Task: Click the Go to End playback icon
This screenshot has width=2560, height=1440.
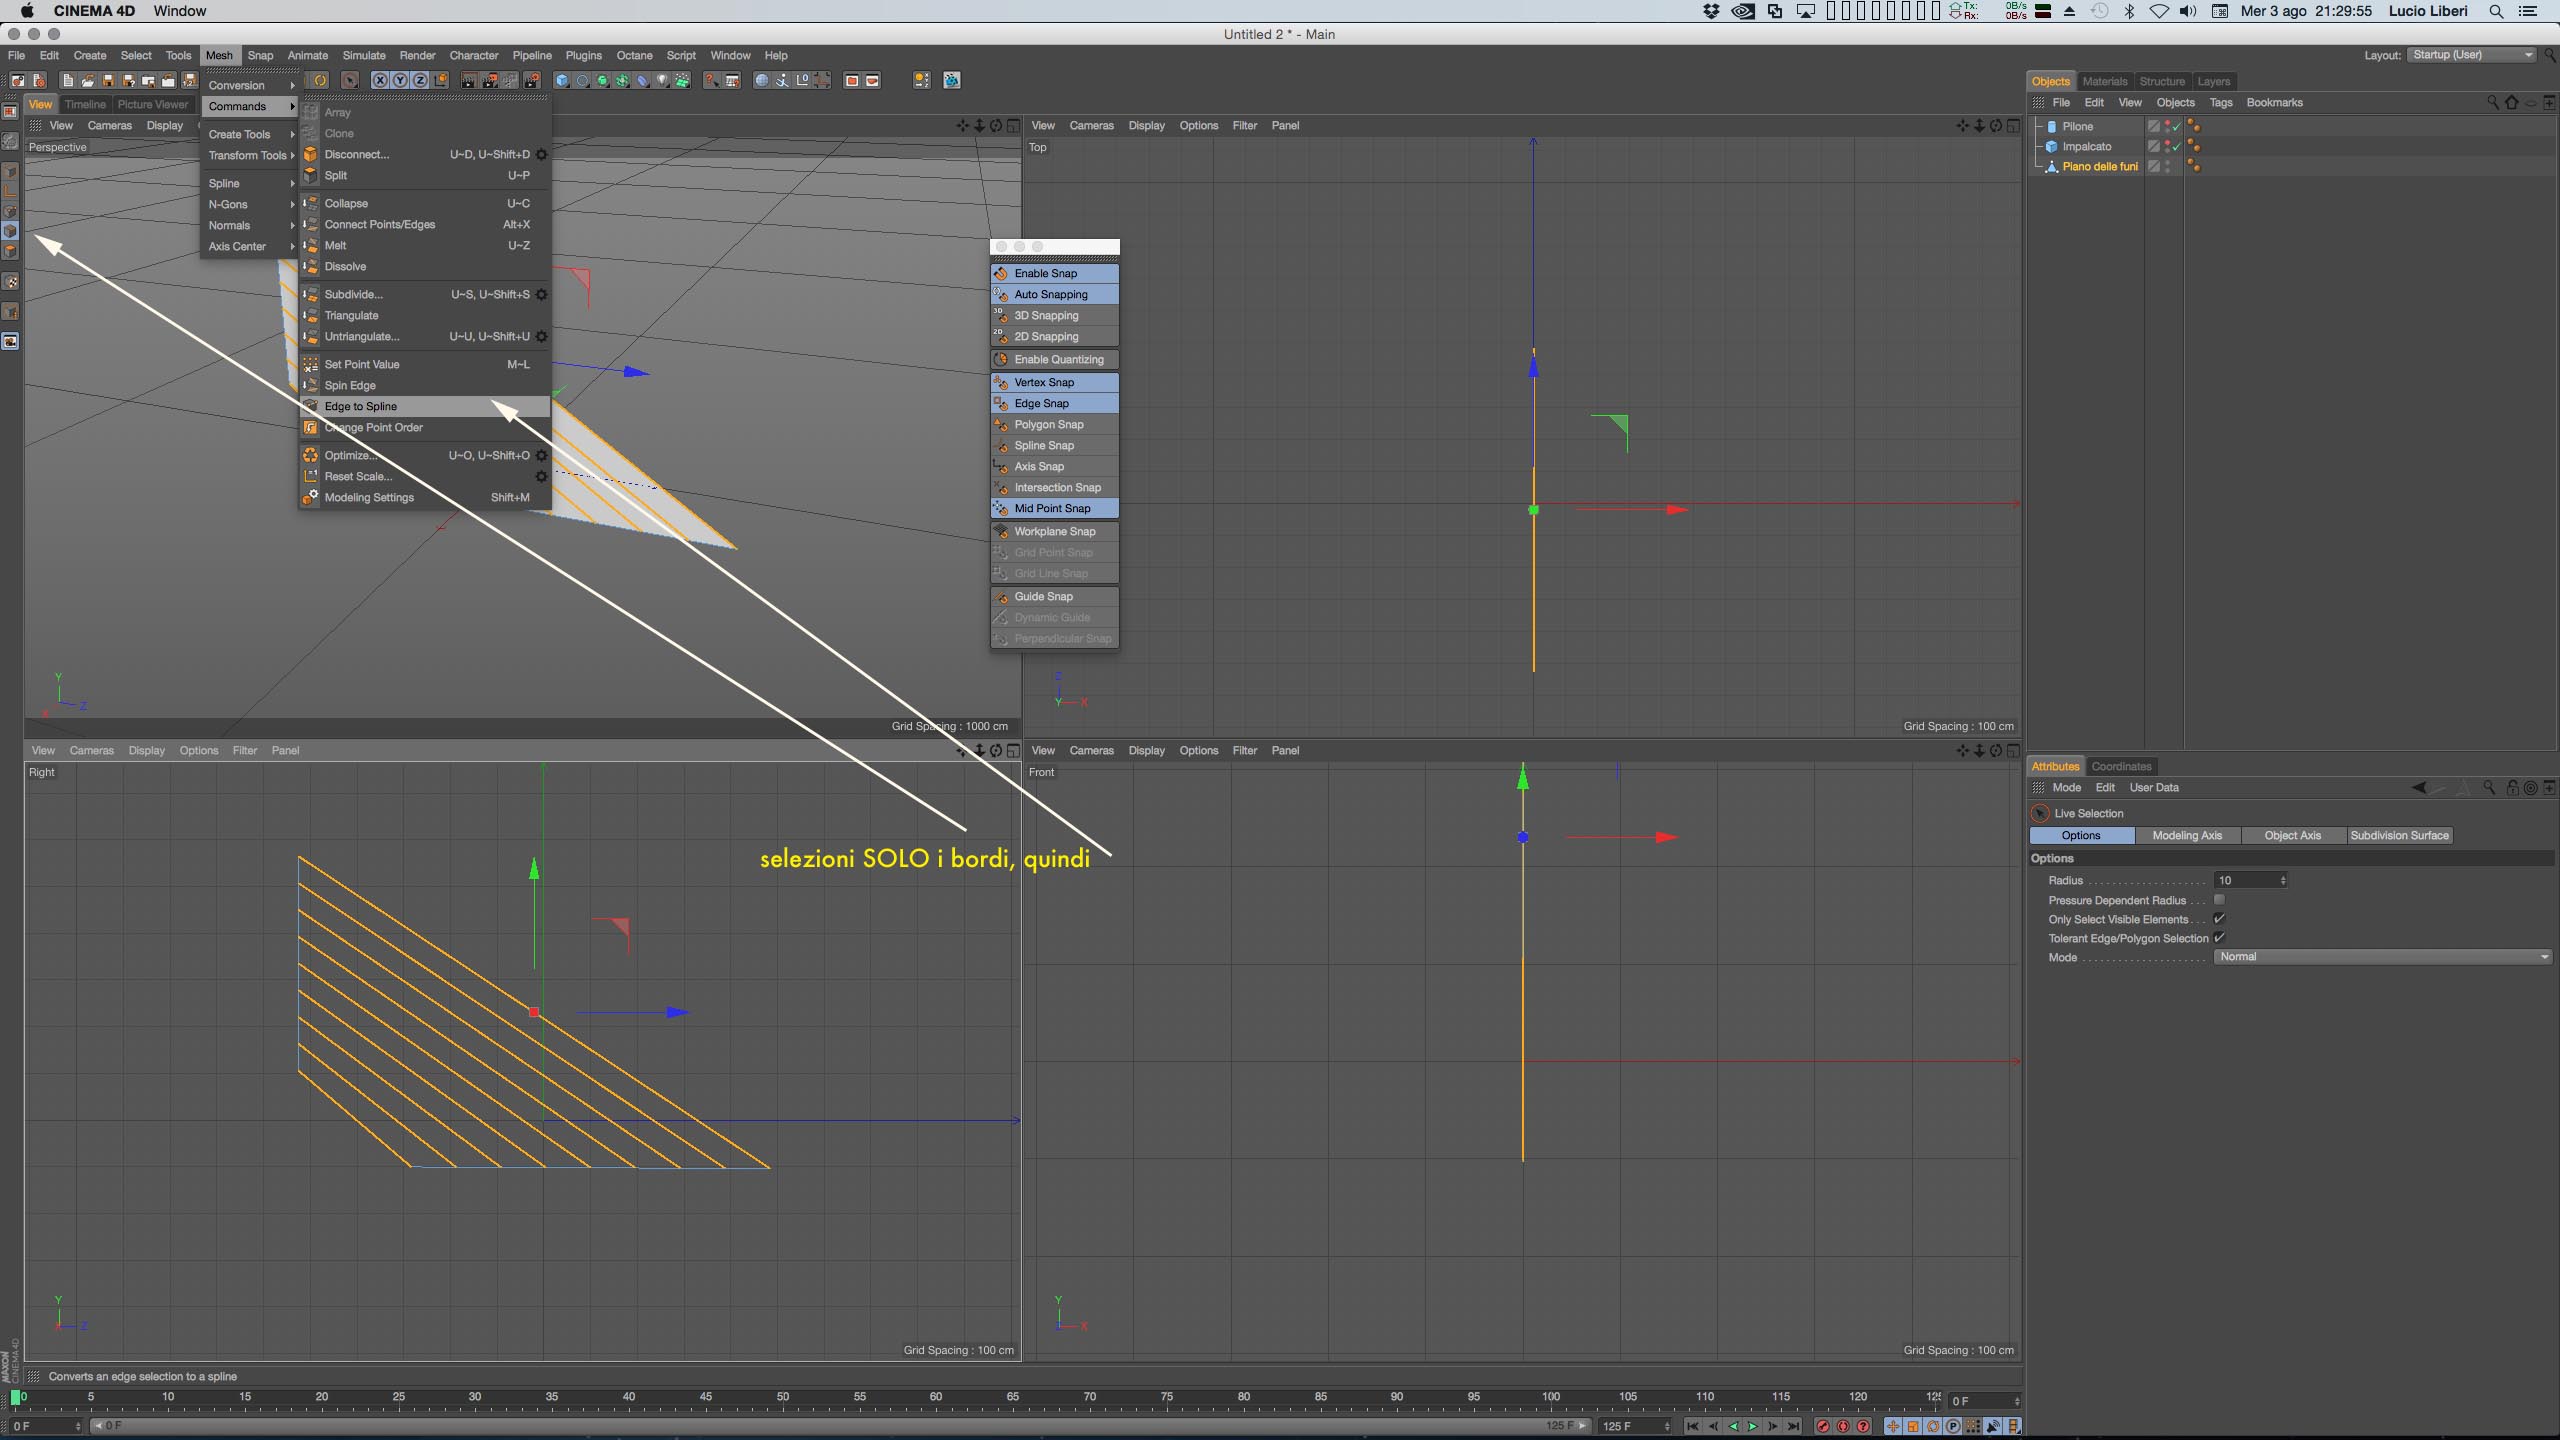Action: tap(1793, 1426)
